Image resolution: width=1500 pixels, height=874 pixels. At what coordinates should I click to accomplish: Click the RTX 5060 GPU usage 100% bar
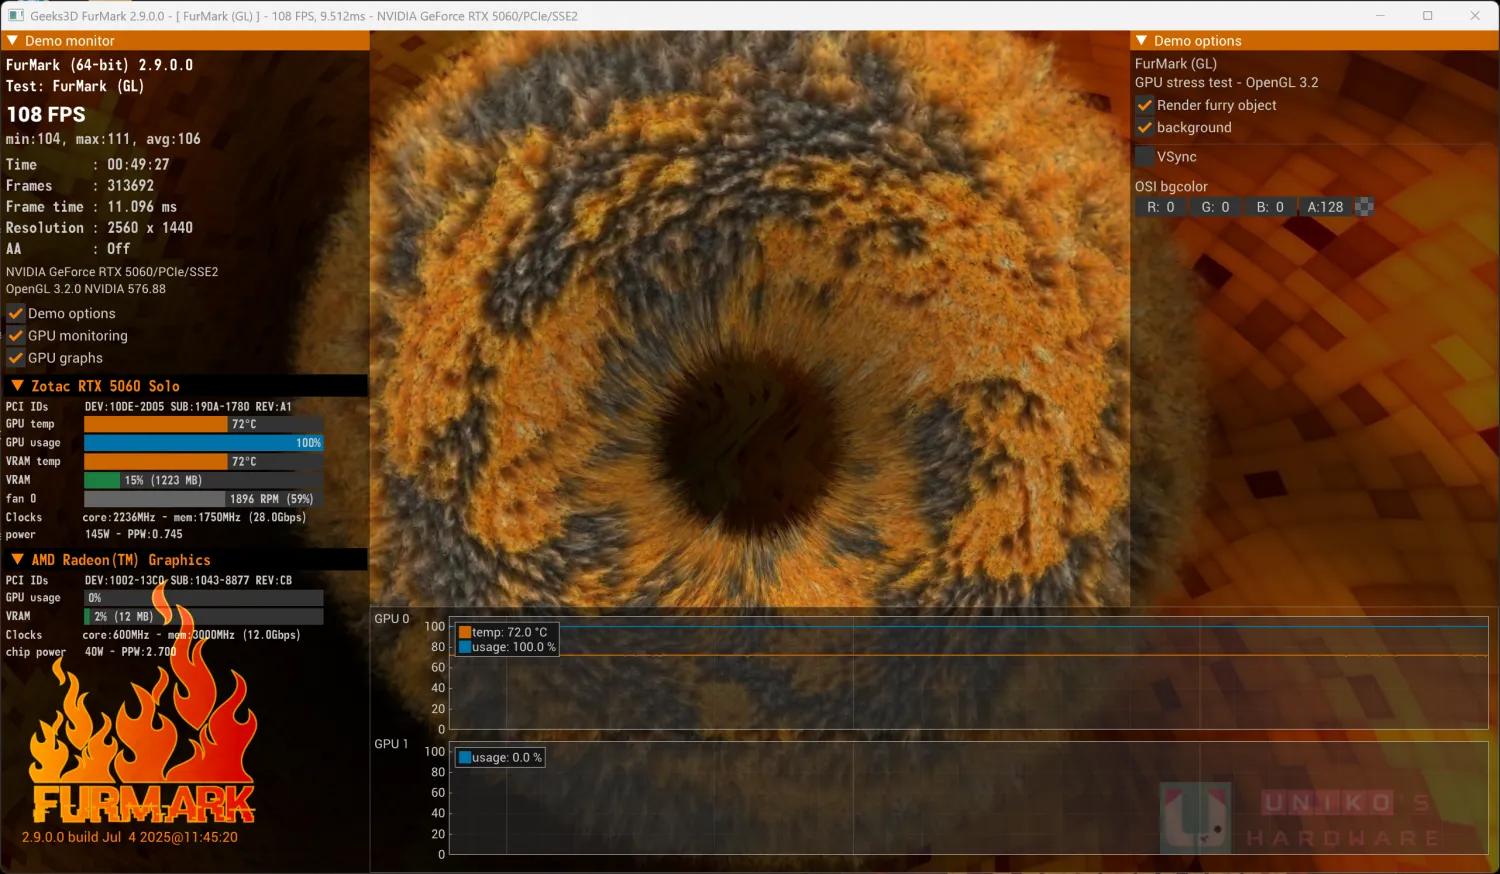click(204, 443)
